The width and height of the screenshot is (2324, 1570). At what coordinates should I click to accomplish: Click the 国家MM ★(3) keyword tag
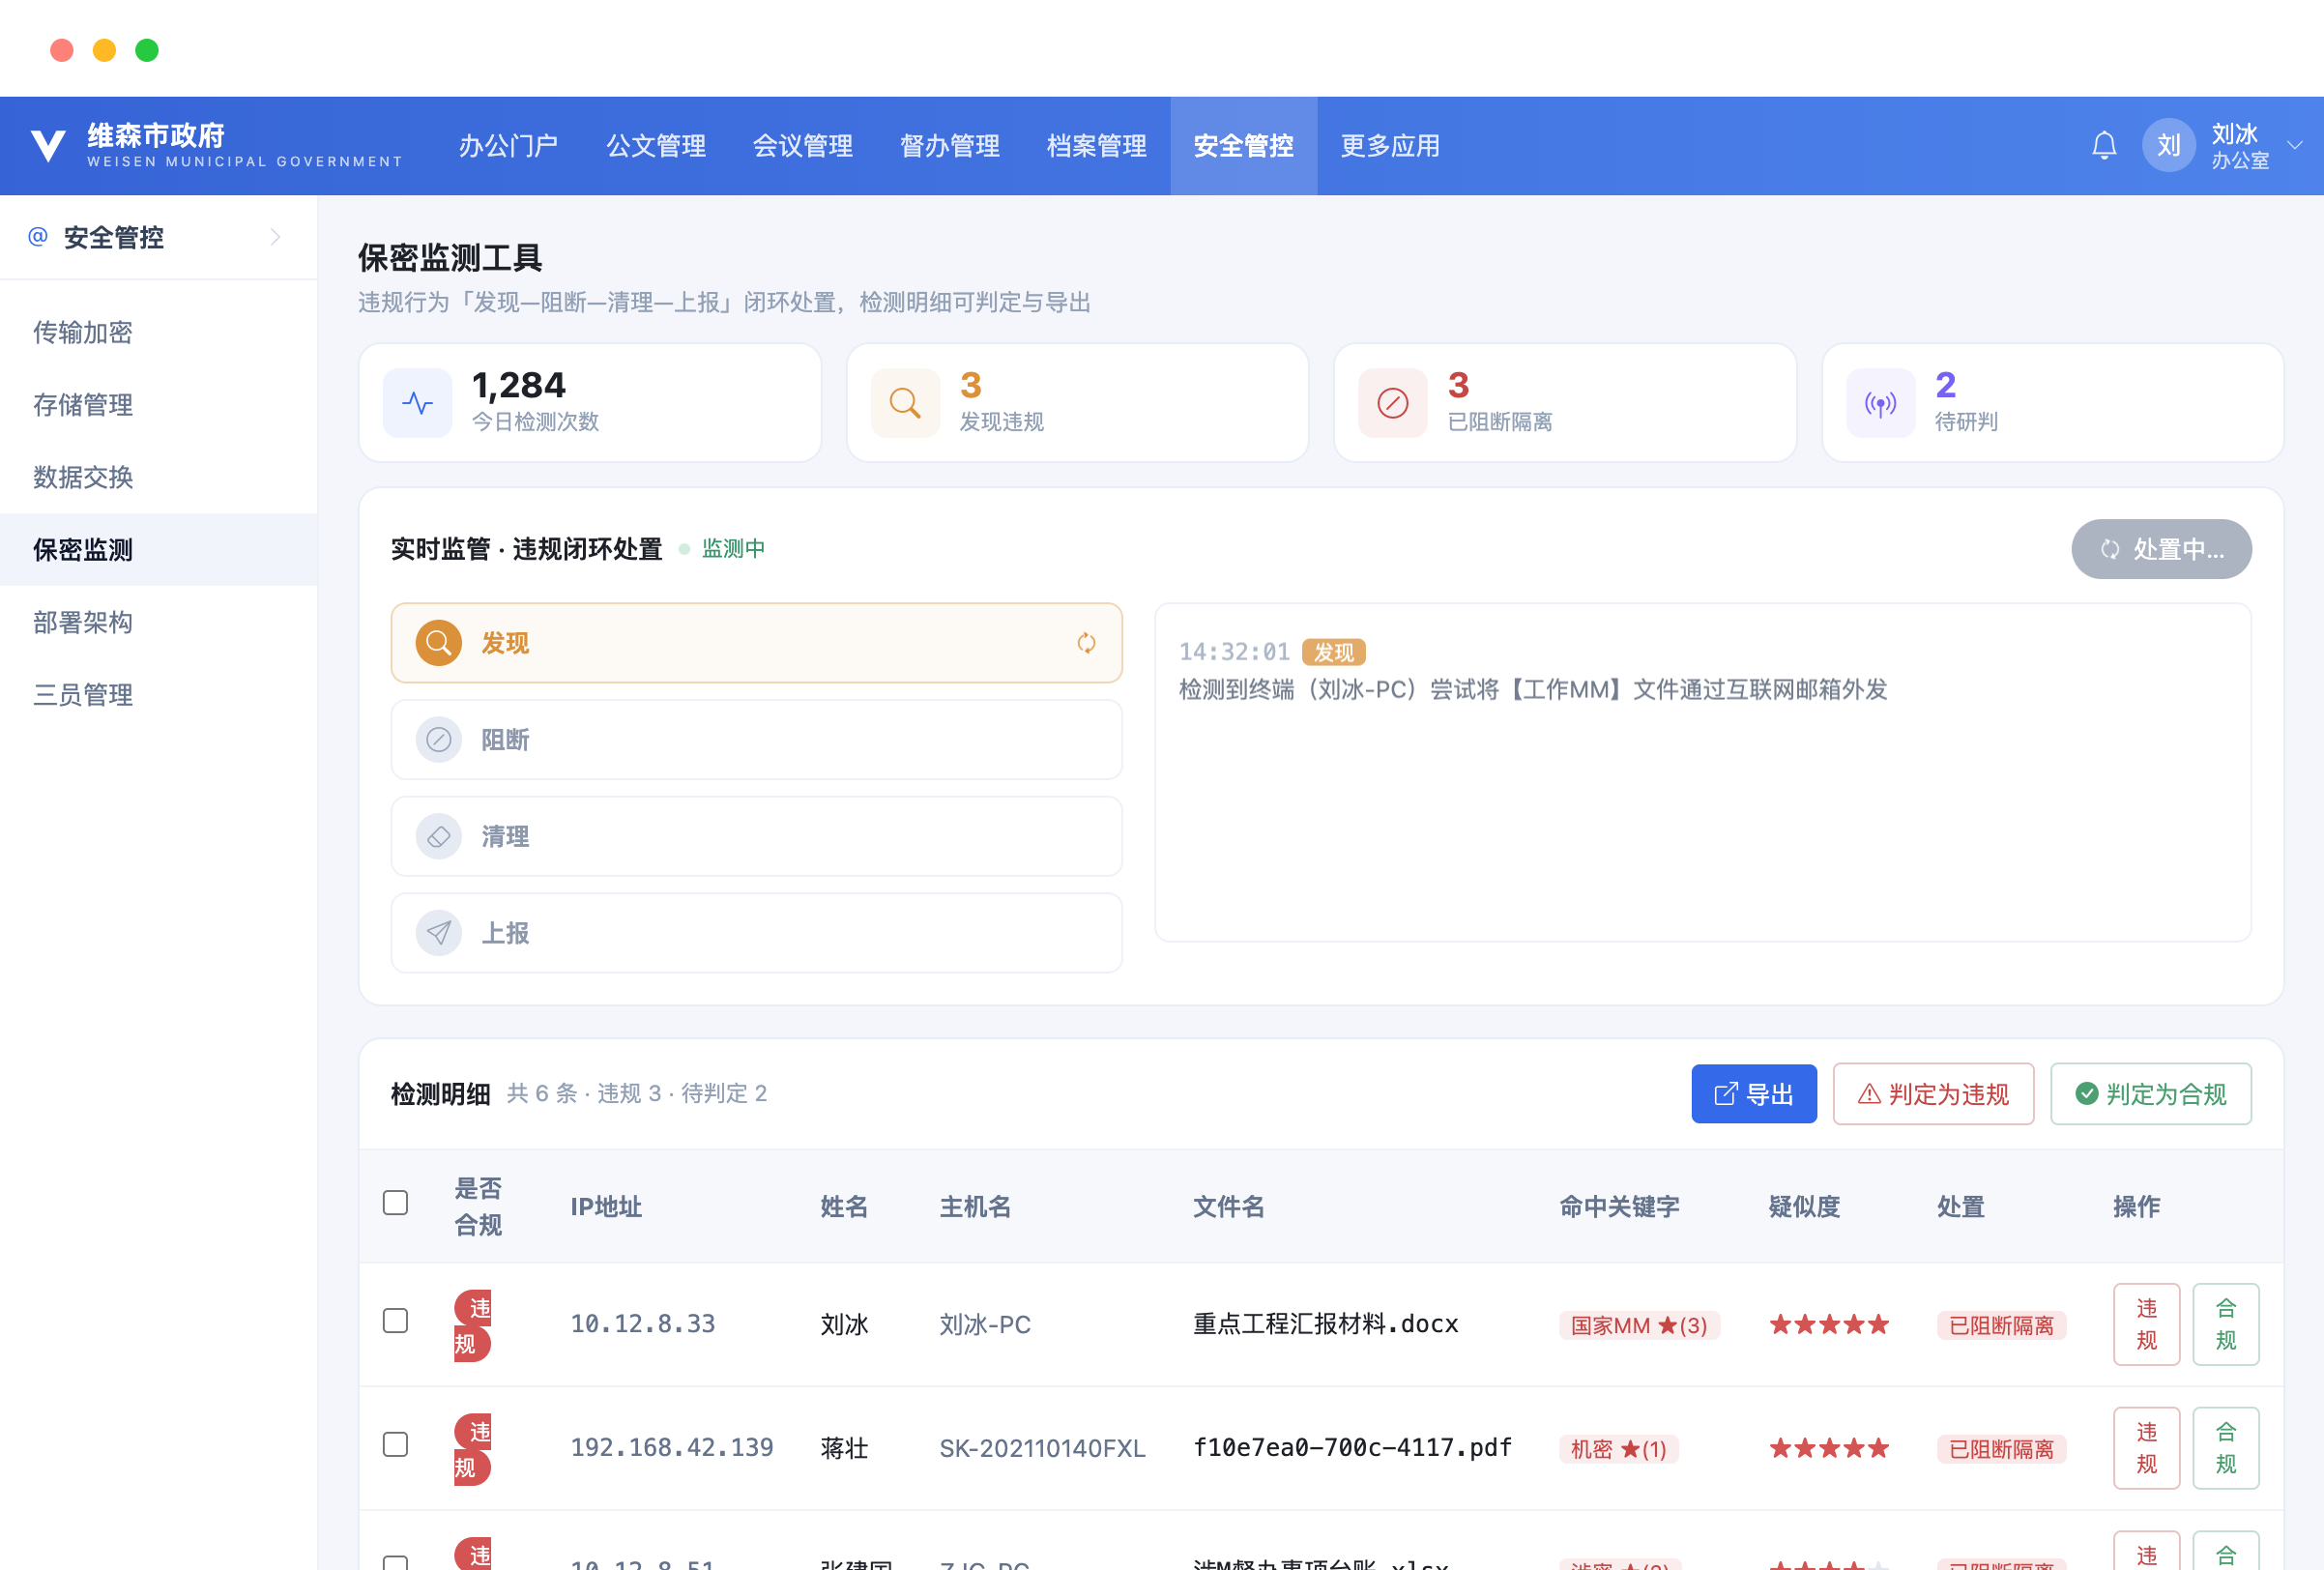click(1639, 1326)
